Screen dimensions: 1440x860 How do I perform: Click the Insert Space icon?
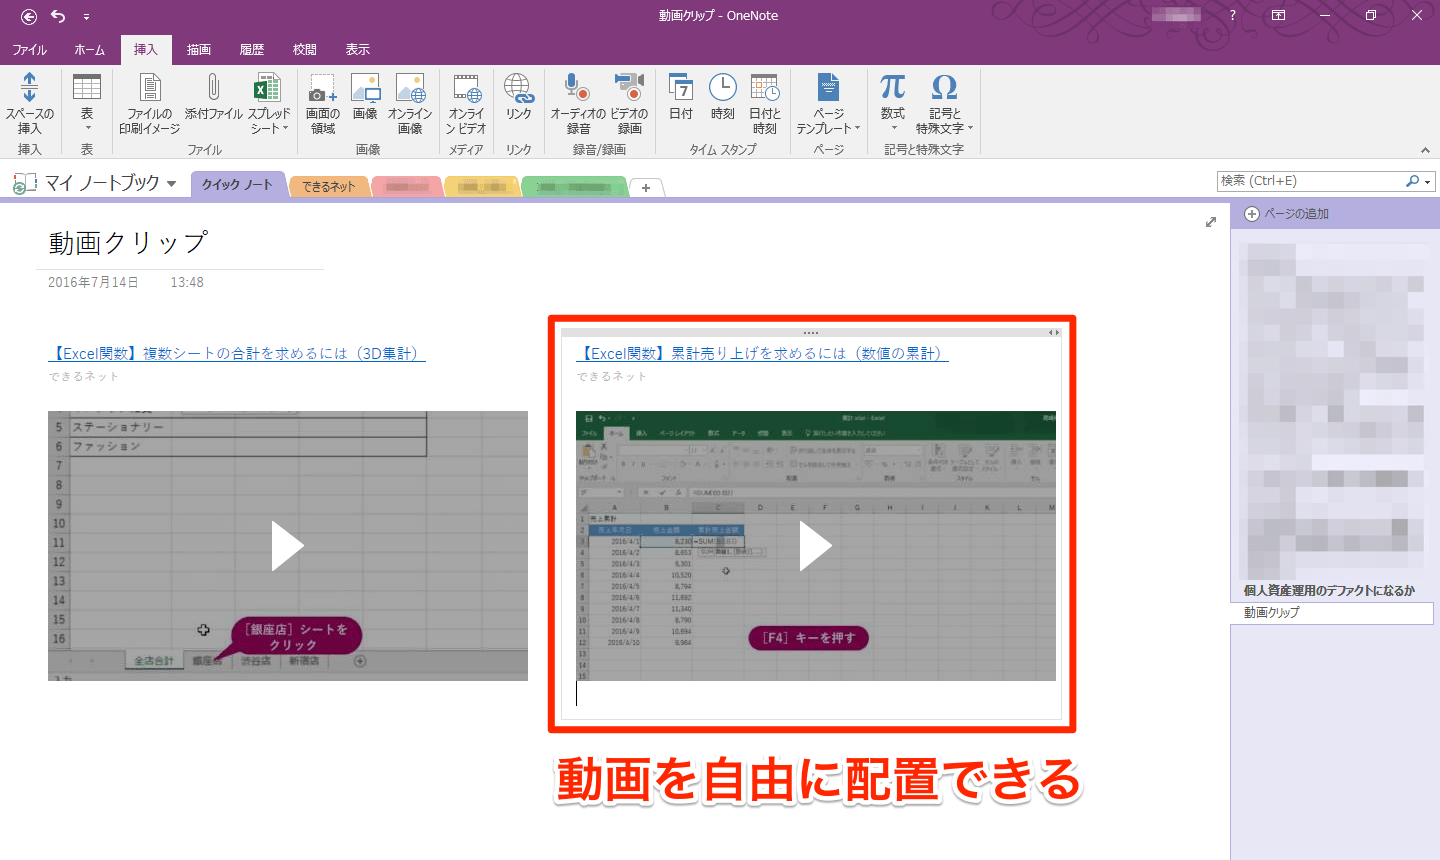29,88
